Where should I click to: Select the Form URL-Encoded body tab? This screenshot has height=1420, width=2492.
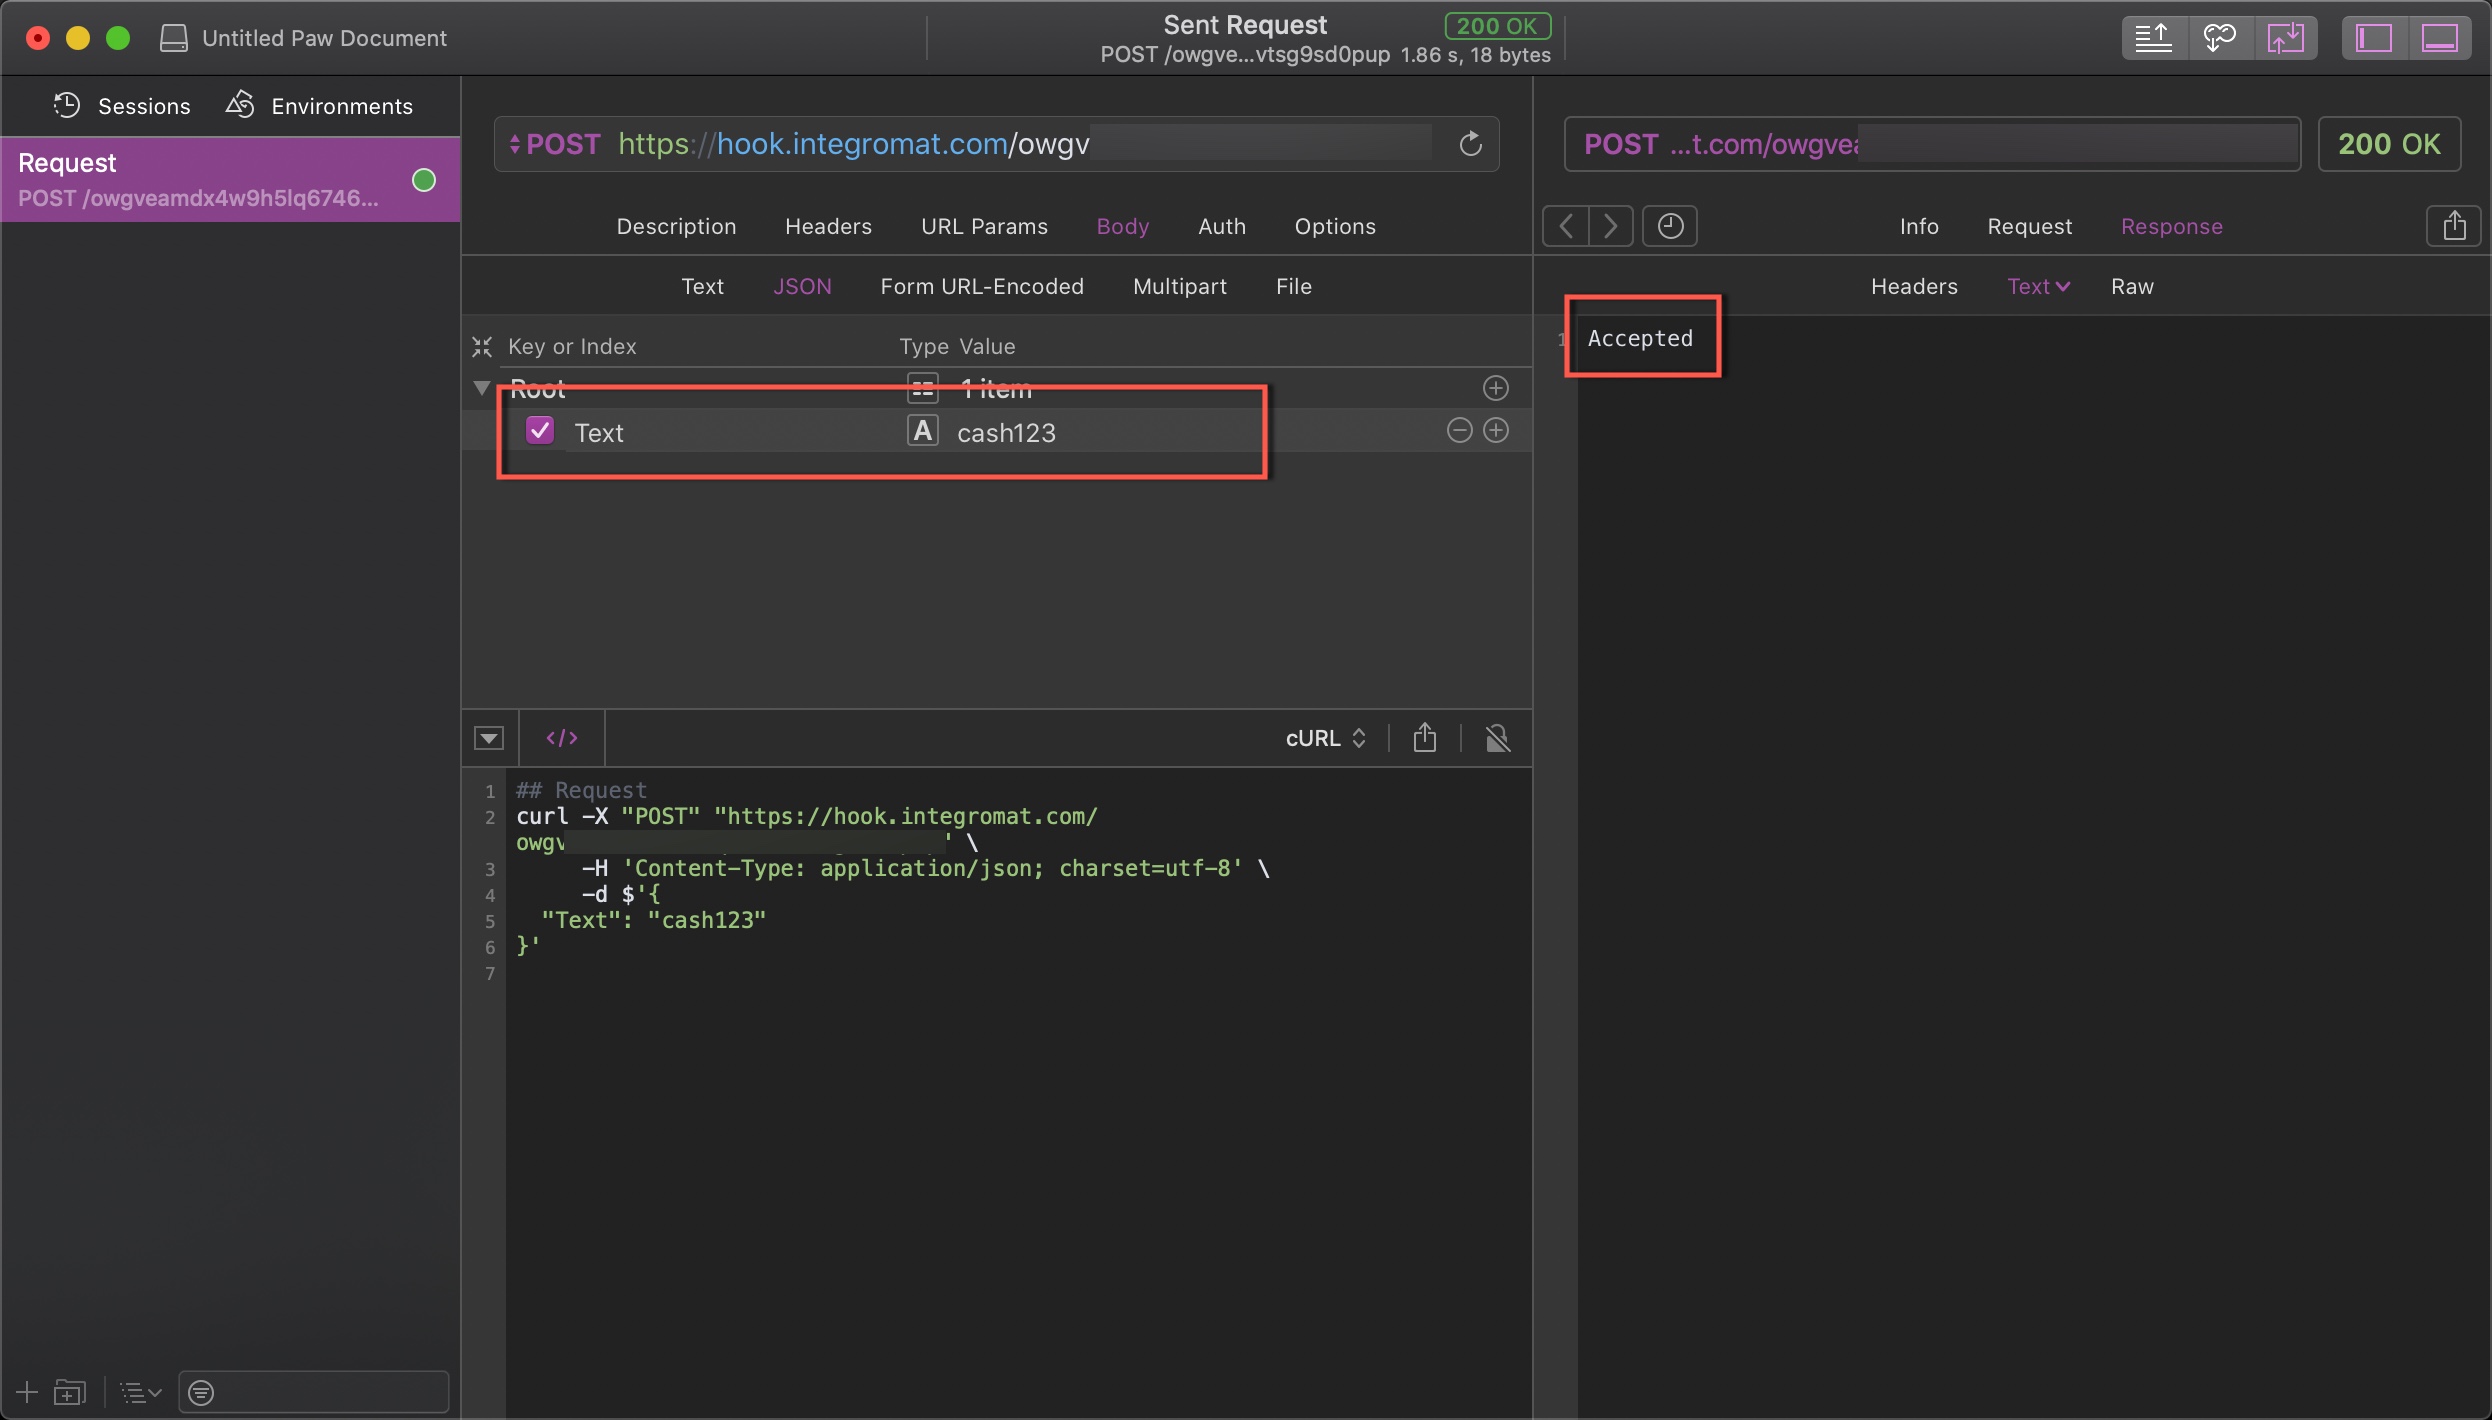pyautogui.click(x=981, y=286)
